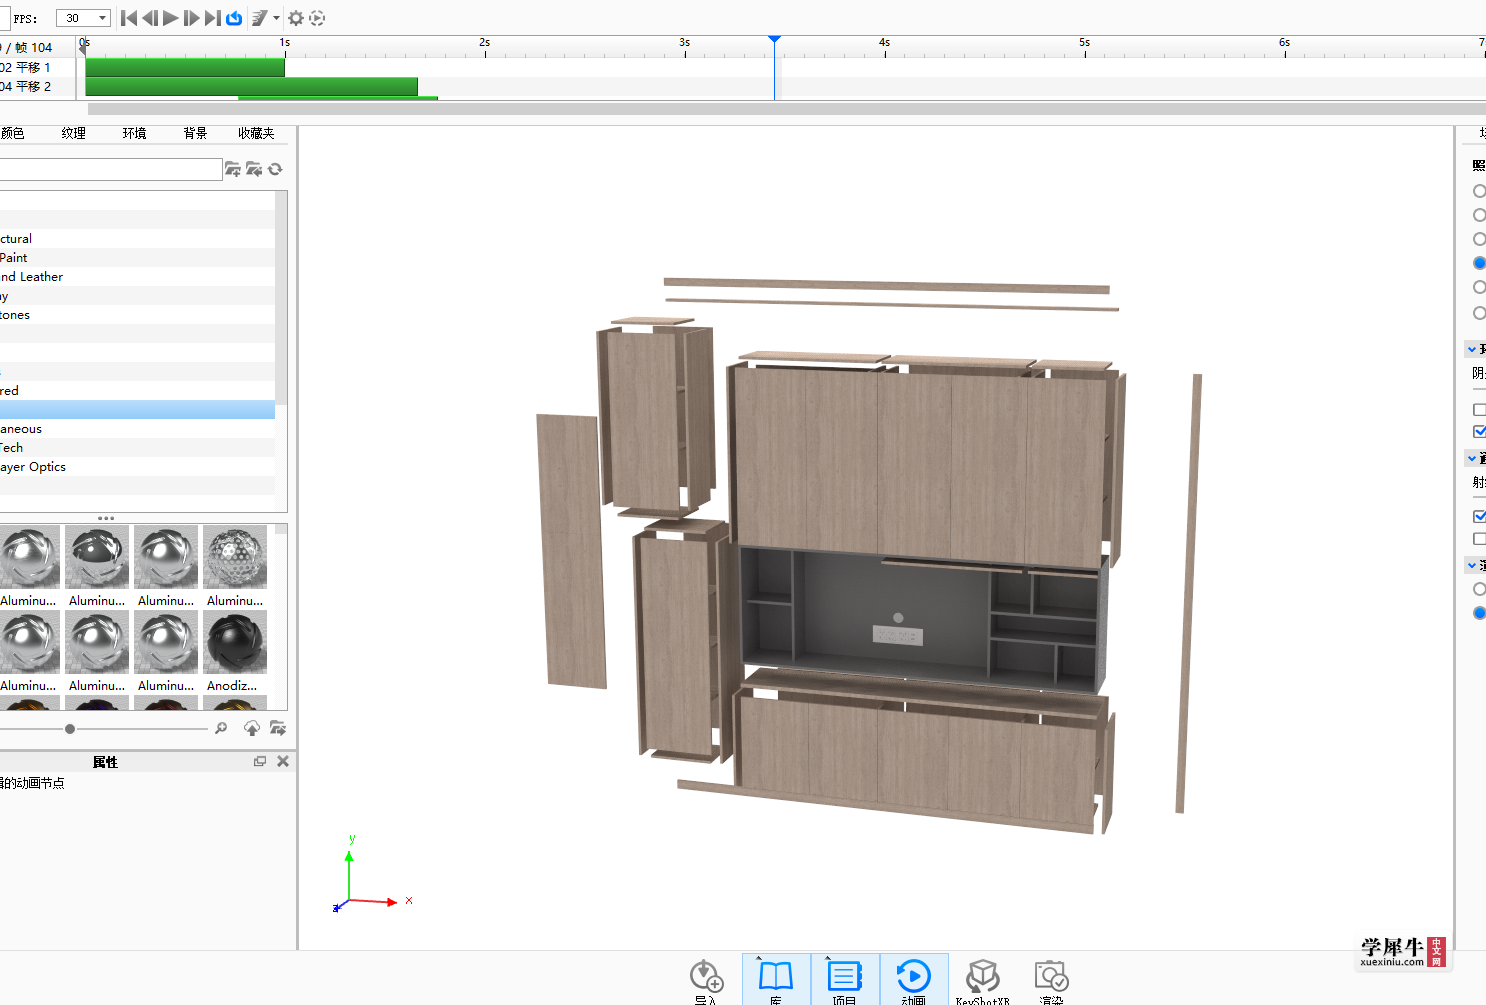Select the 'ctural' material category
The width and height of the screenshot is (1486, 1005).
point(137,239)
